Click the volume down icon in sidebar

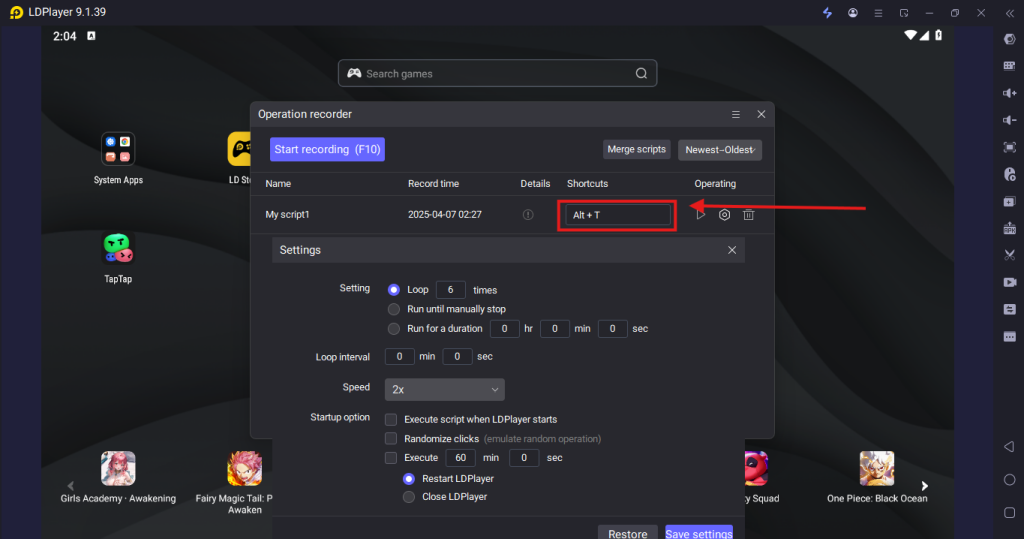point(1009,120)
